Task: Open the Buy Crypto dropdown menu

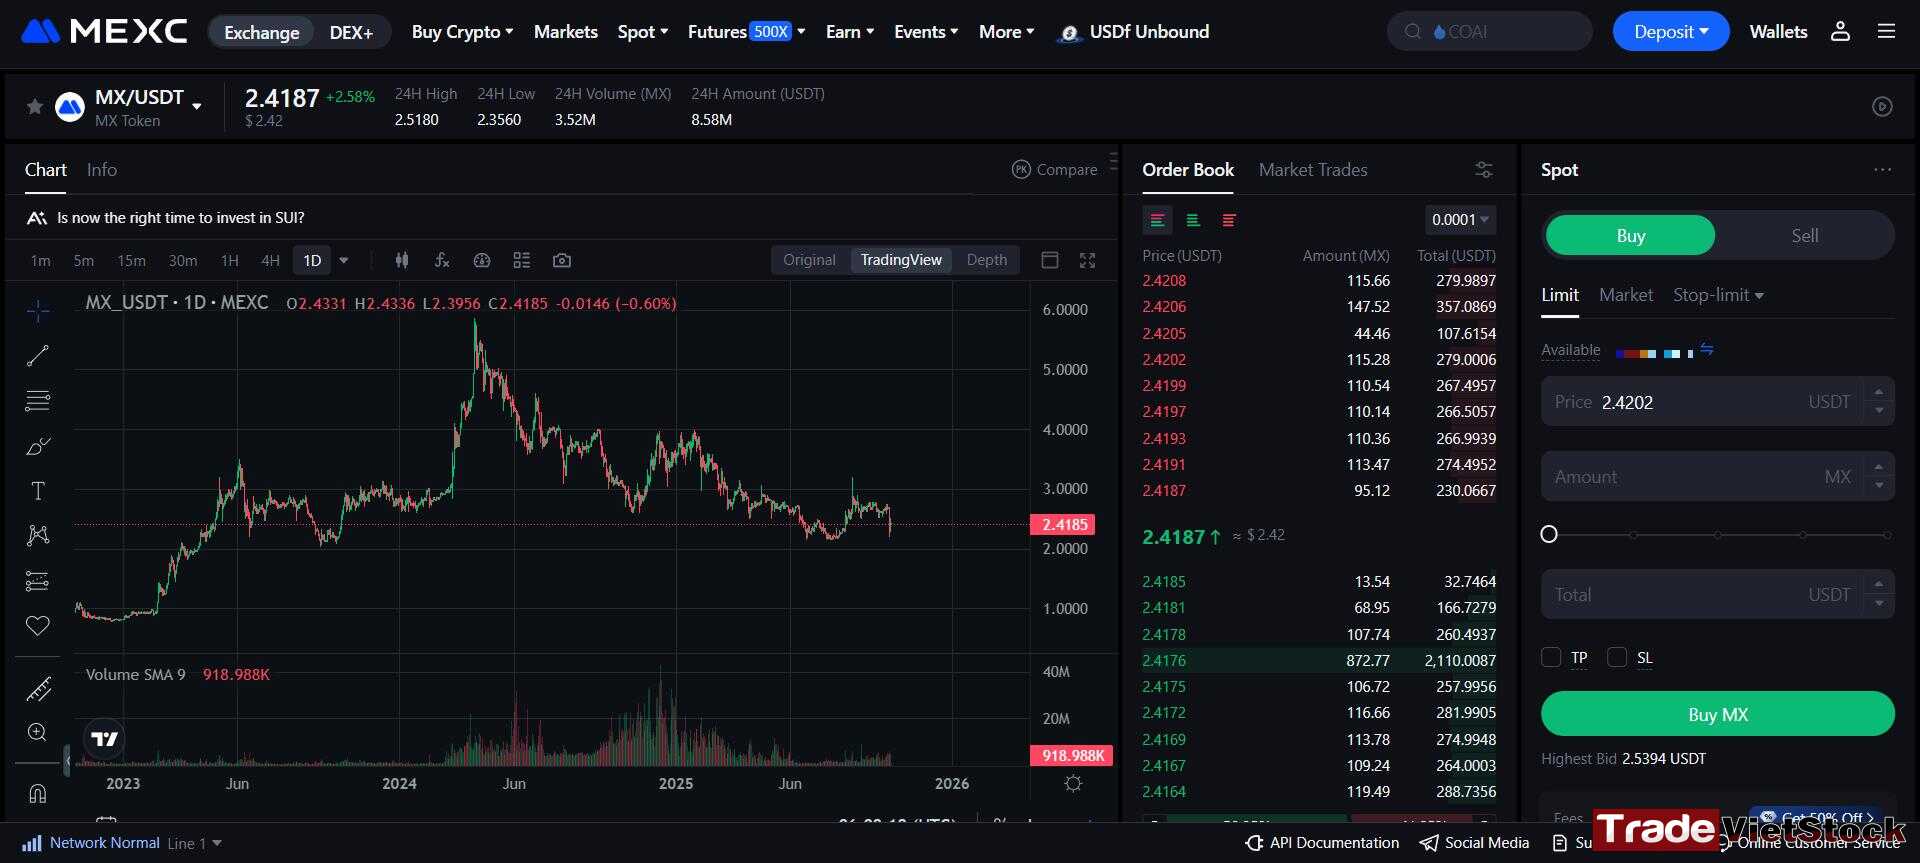Action: coord(462,32)
